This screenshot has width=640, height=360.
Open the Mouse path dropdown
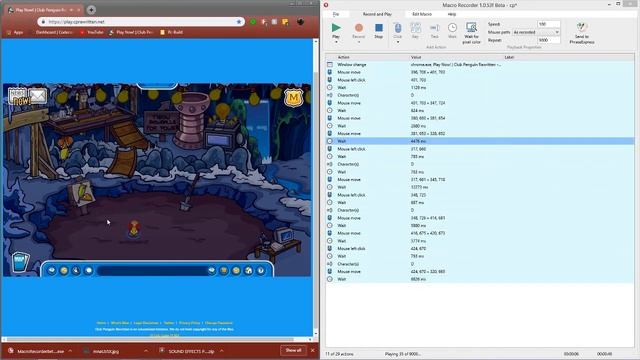(536, 32)
